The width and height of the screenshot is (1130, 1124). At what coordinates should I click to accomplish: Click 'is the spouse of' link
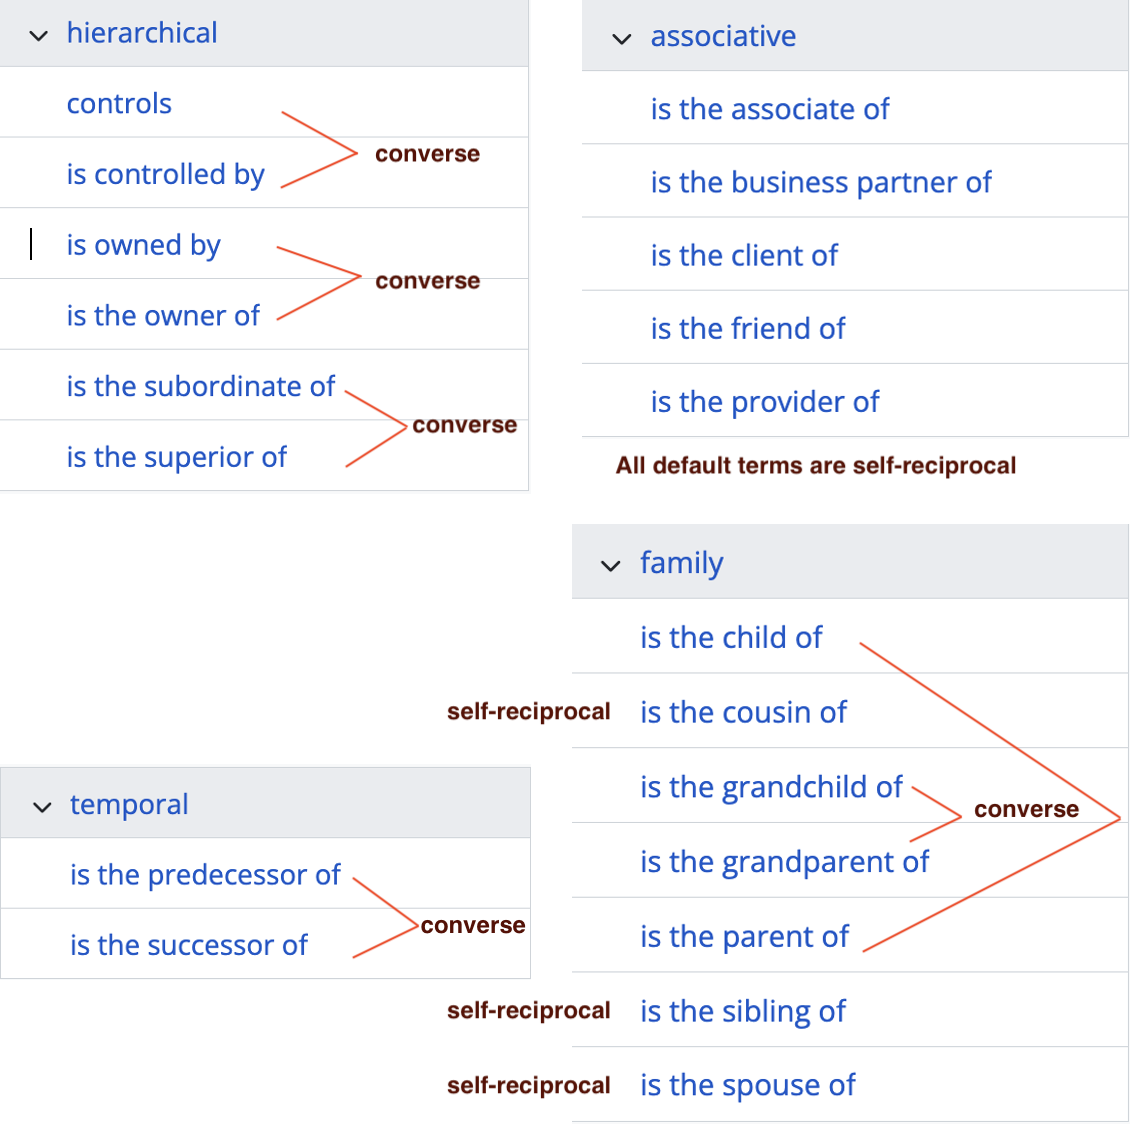click(747, 1085)
